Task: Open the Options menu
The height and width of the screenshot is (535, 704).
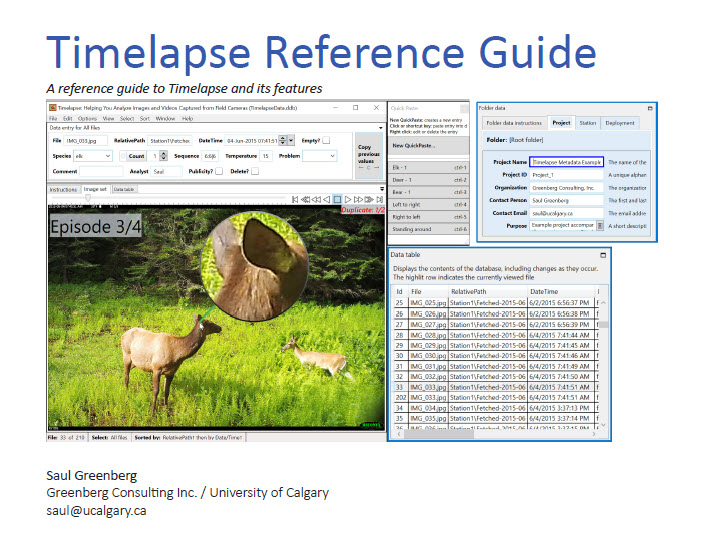Action: click(x=87, y=118)
